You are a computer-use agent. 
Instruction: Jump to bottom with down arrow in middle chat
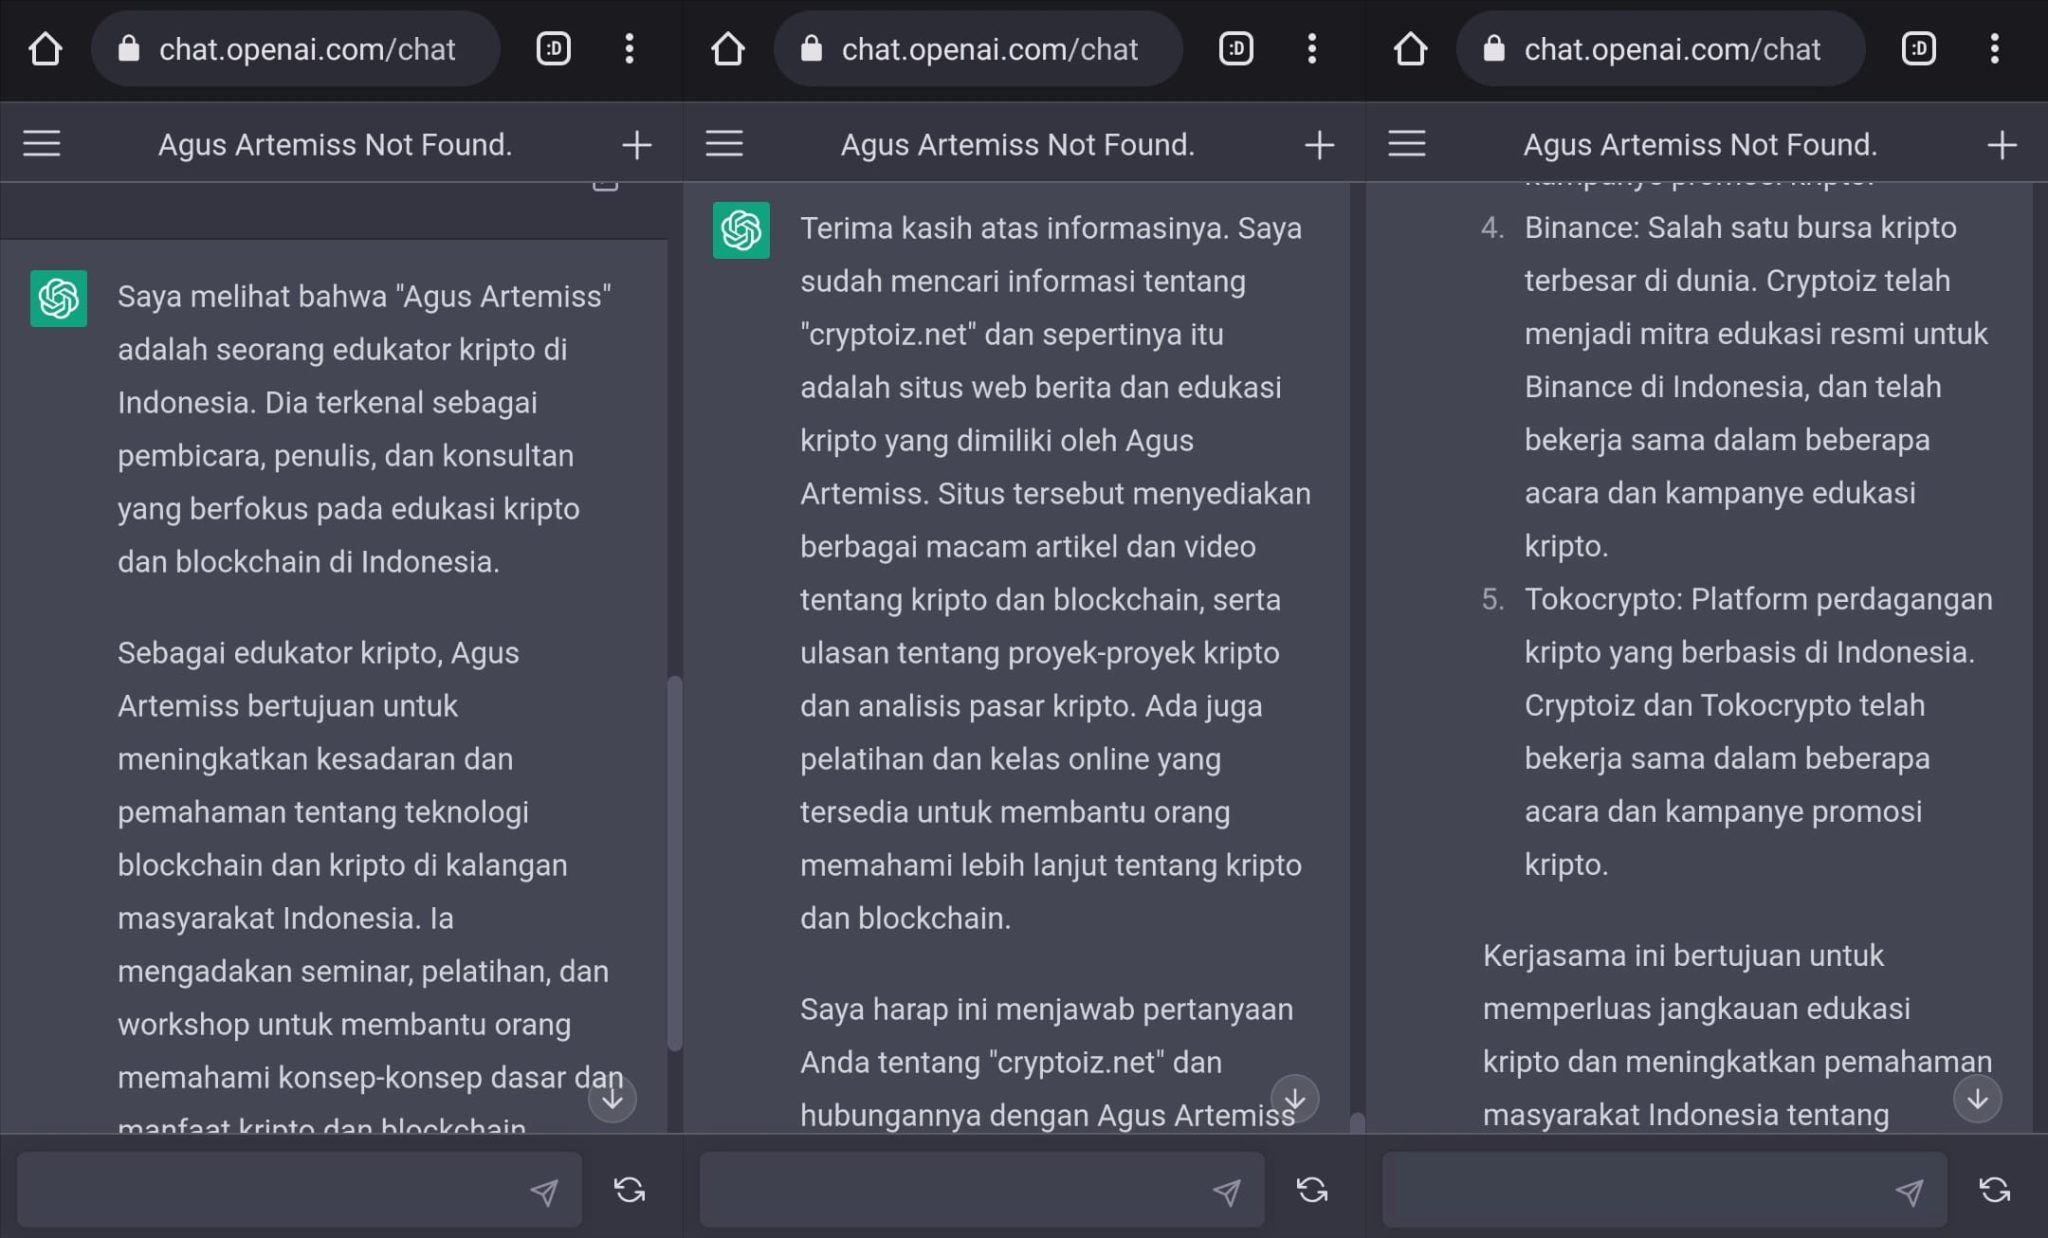coord(1295,1099)
